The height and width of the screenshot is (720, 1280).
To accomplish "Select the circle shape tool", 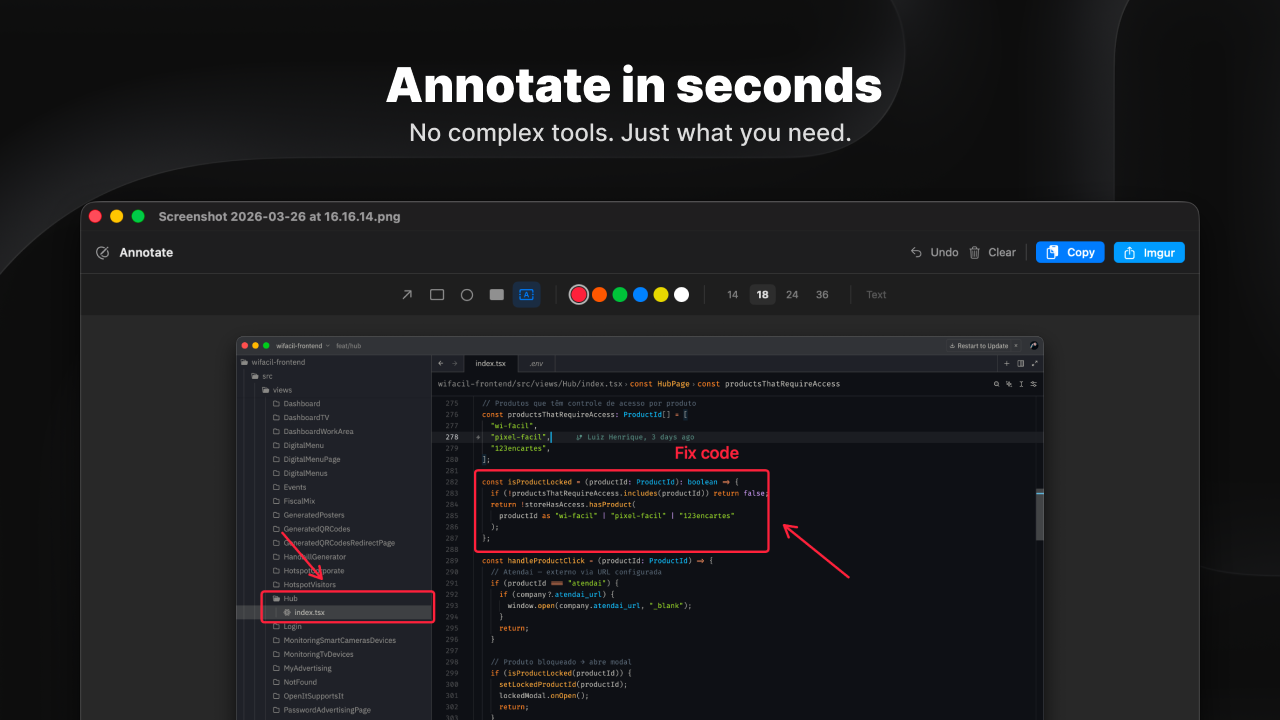I will (467, 295).
